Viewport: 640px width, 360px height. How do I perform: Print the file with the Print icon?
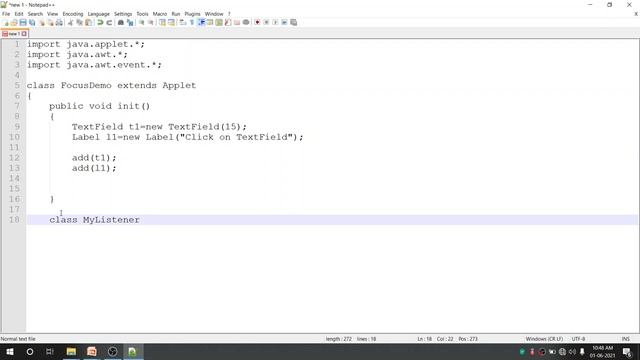tap(60, 22)
